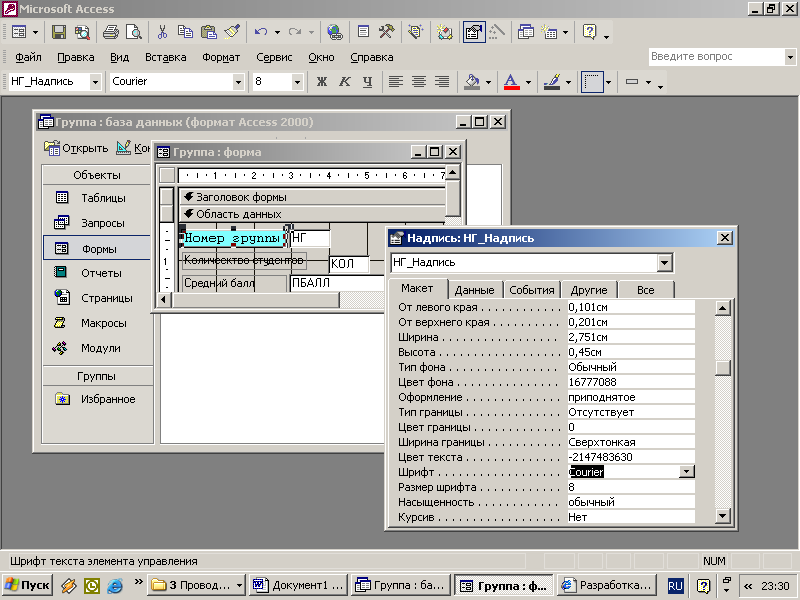Image resolution: width=800 pixels, height=600 pixels.
Task: Click the Format Painter brush icon
Action: tap(232, 33)
